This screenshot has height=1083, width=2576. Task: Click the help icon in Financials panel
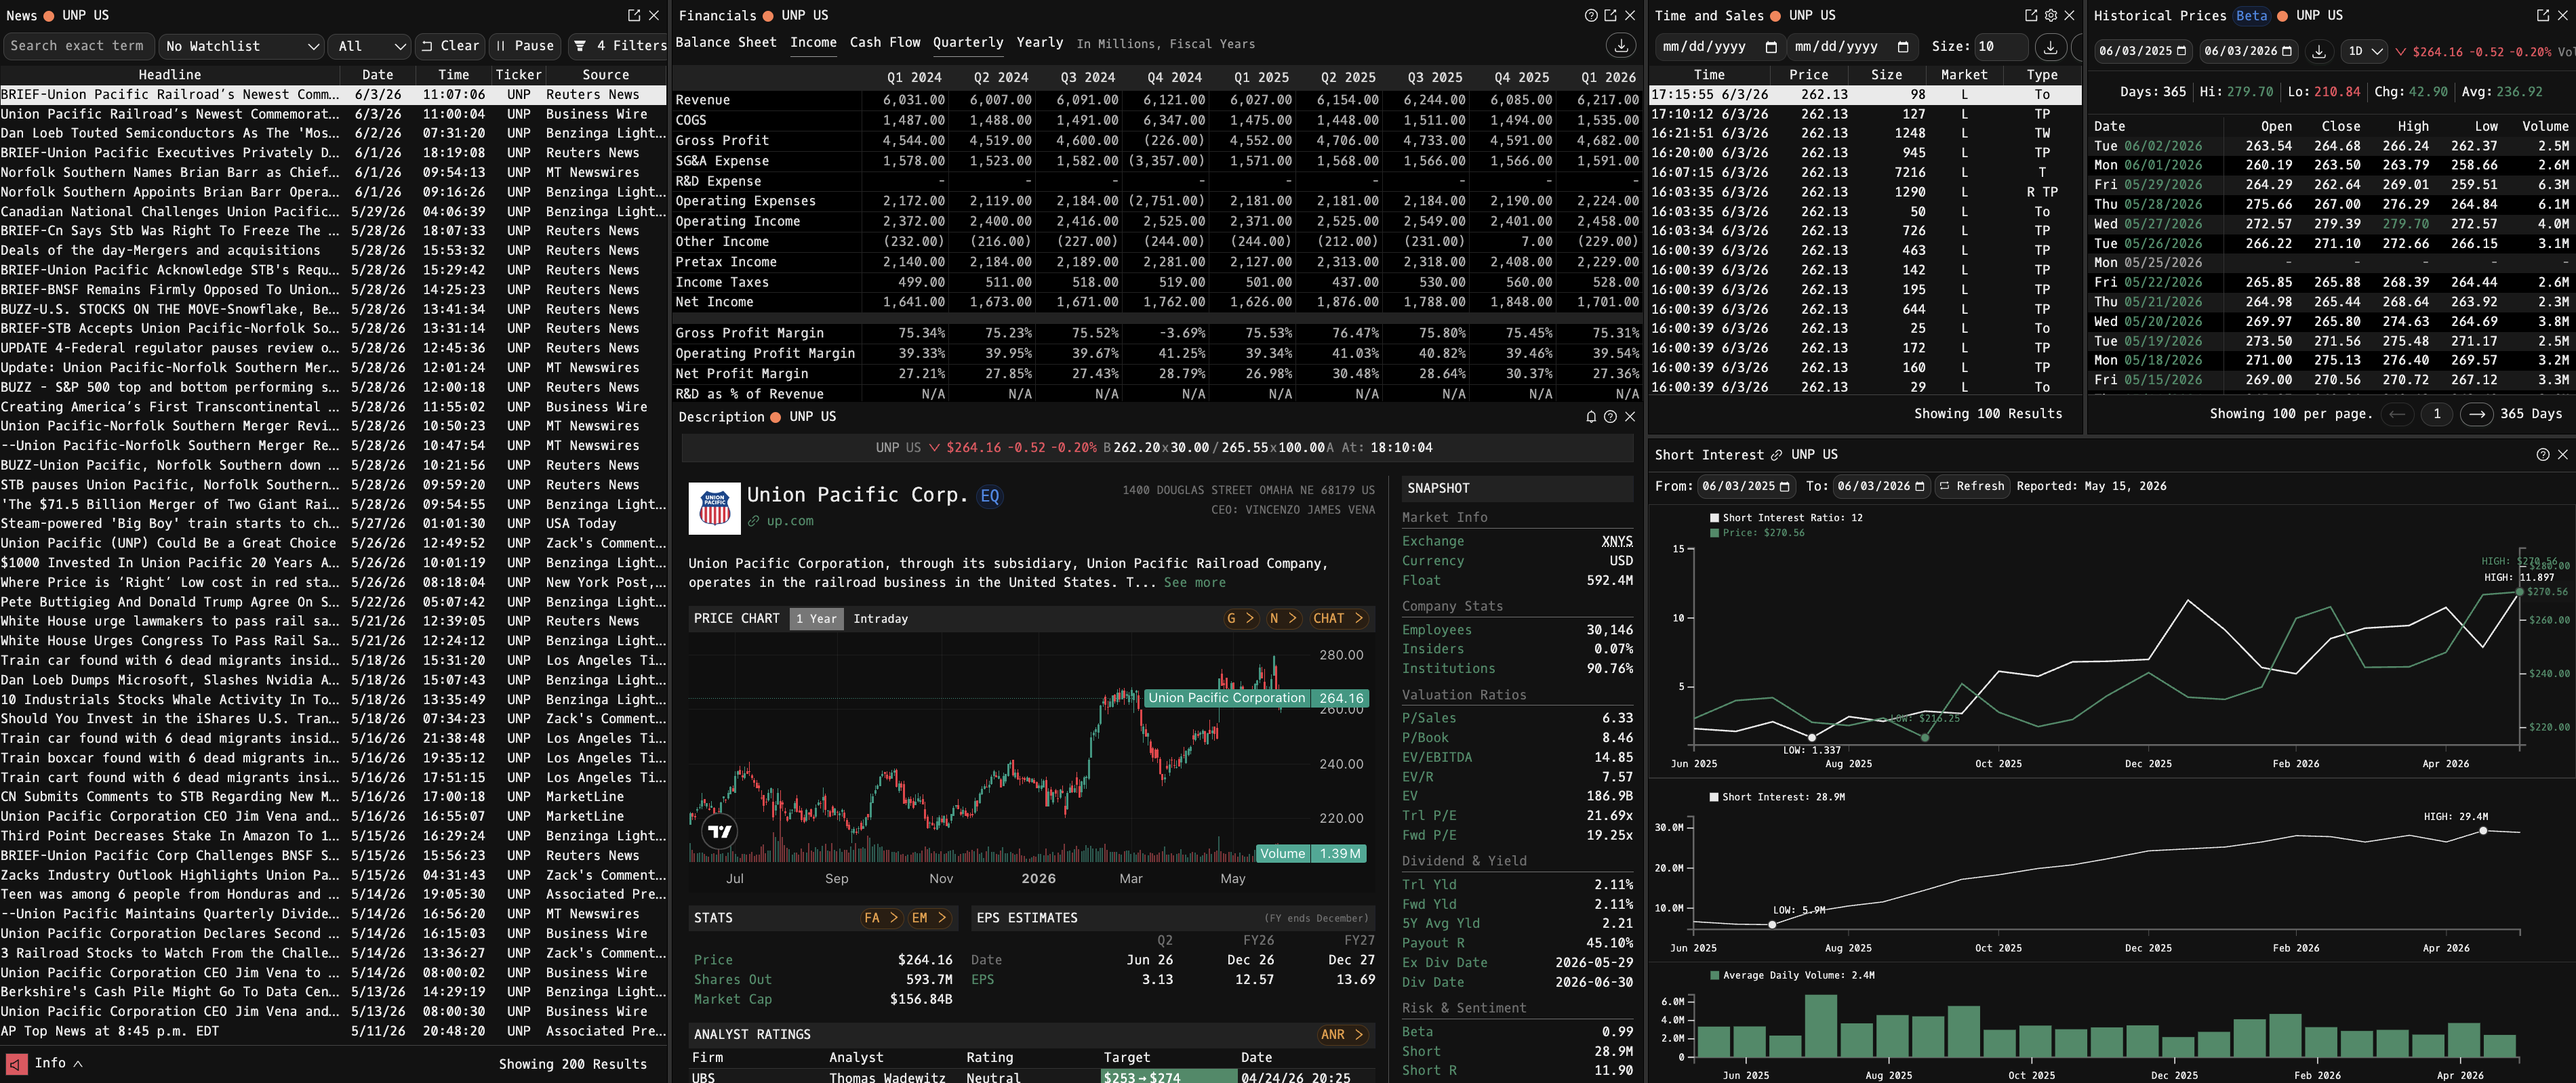pos(1591,15)
